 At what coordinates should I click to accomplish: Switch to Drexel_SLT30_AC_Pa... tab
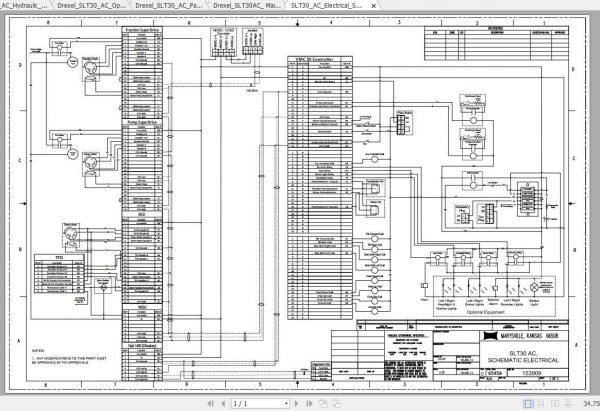click(x=168, y=5)
